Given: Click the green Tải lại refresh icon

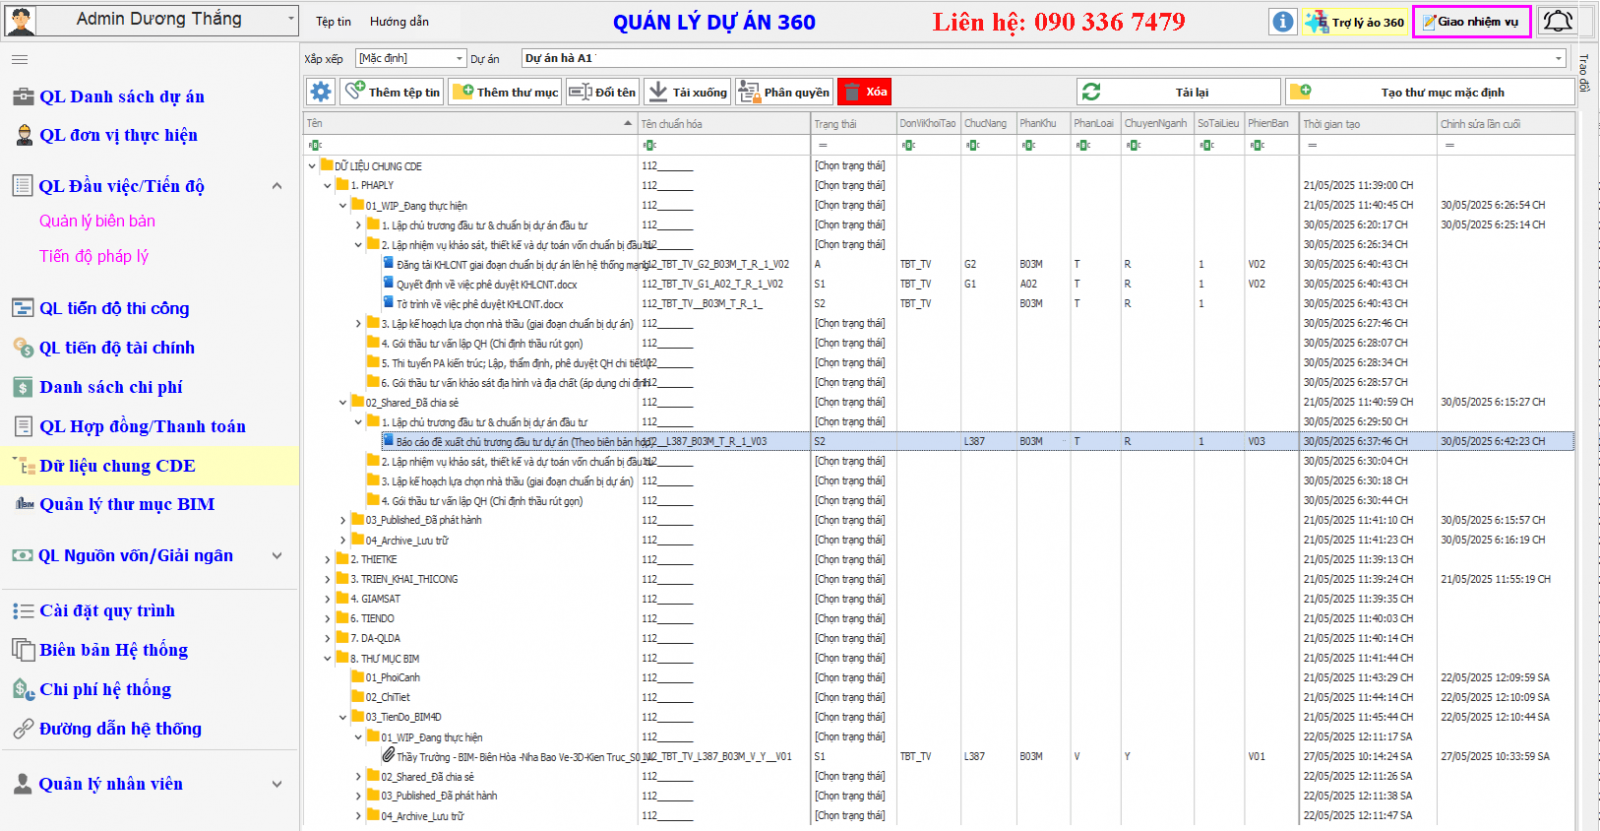Looking at the screenshot, I should click(x=1091, y=92).
